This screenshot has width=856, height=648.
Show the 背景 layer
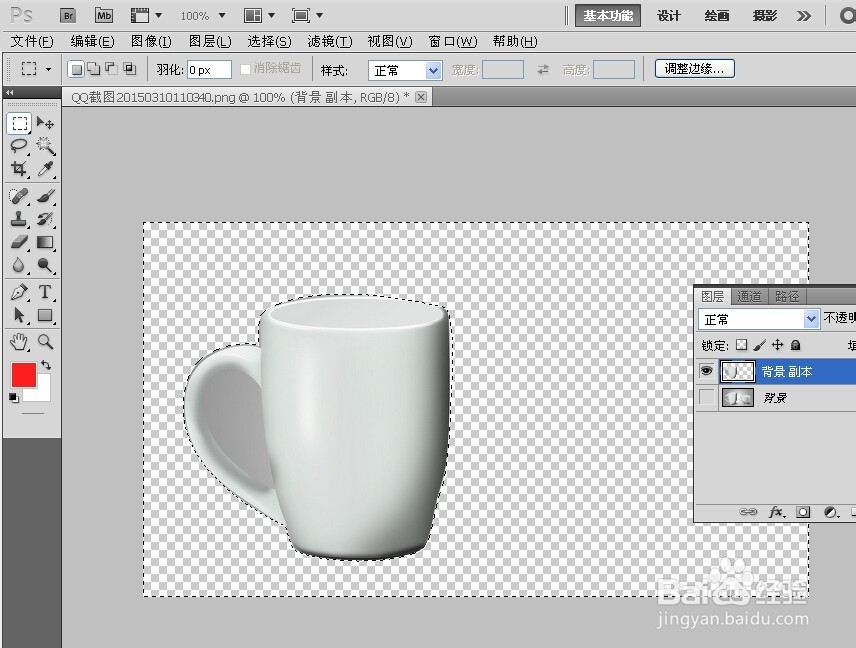(706, 397)
